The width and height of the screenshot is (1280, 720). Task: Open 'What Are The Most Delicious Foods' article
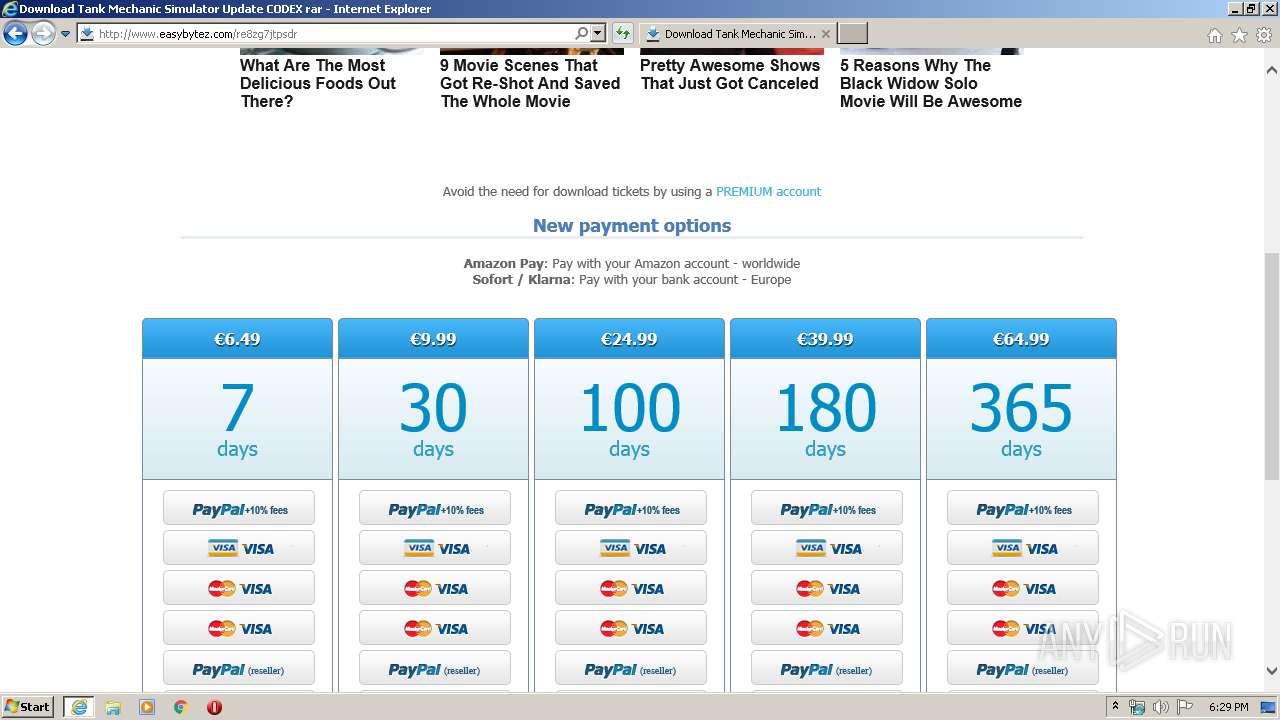tap(318, 83)
